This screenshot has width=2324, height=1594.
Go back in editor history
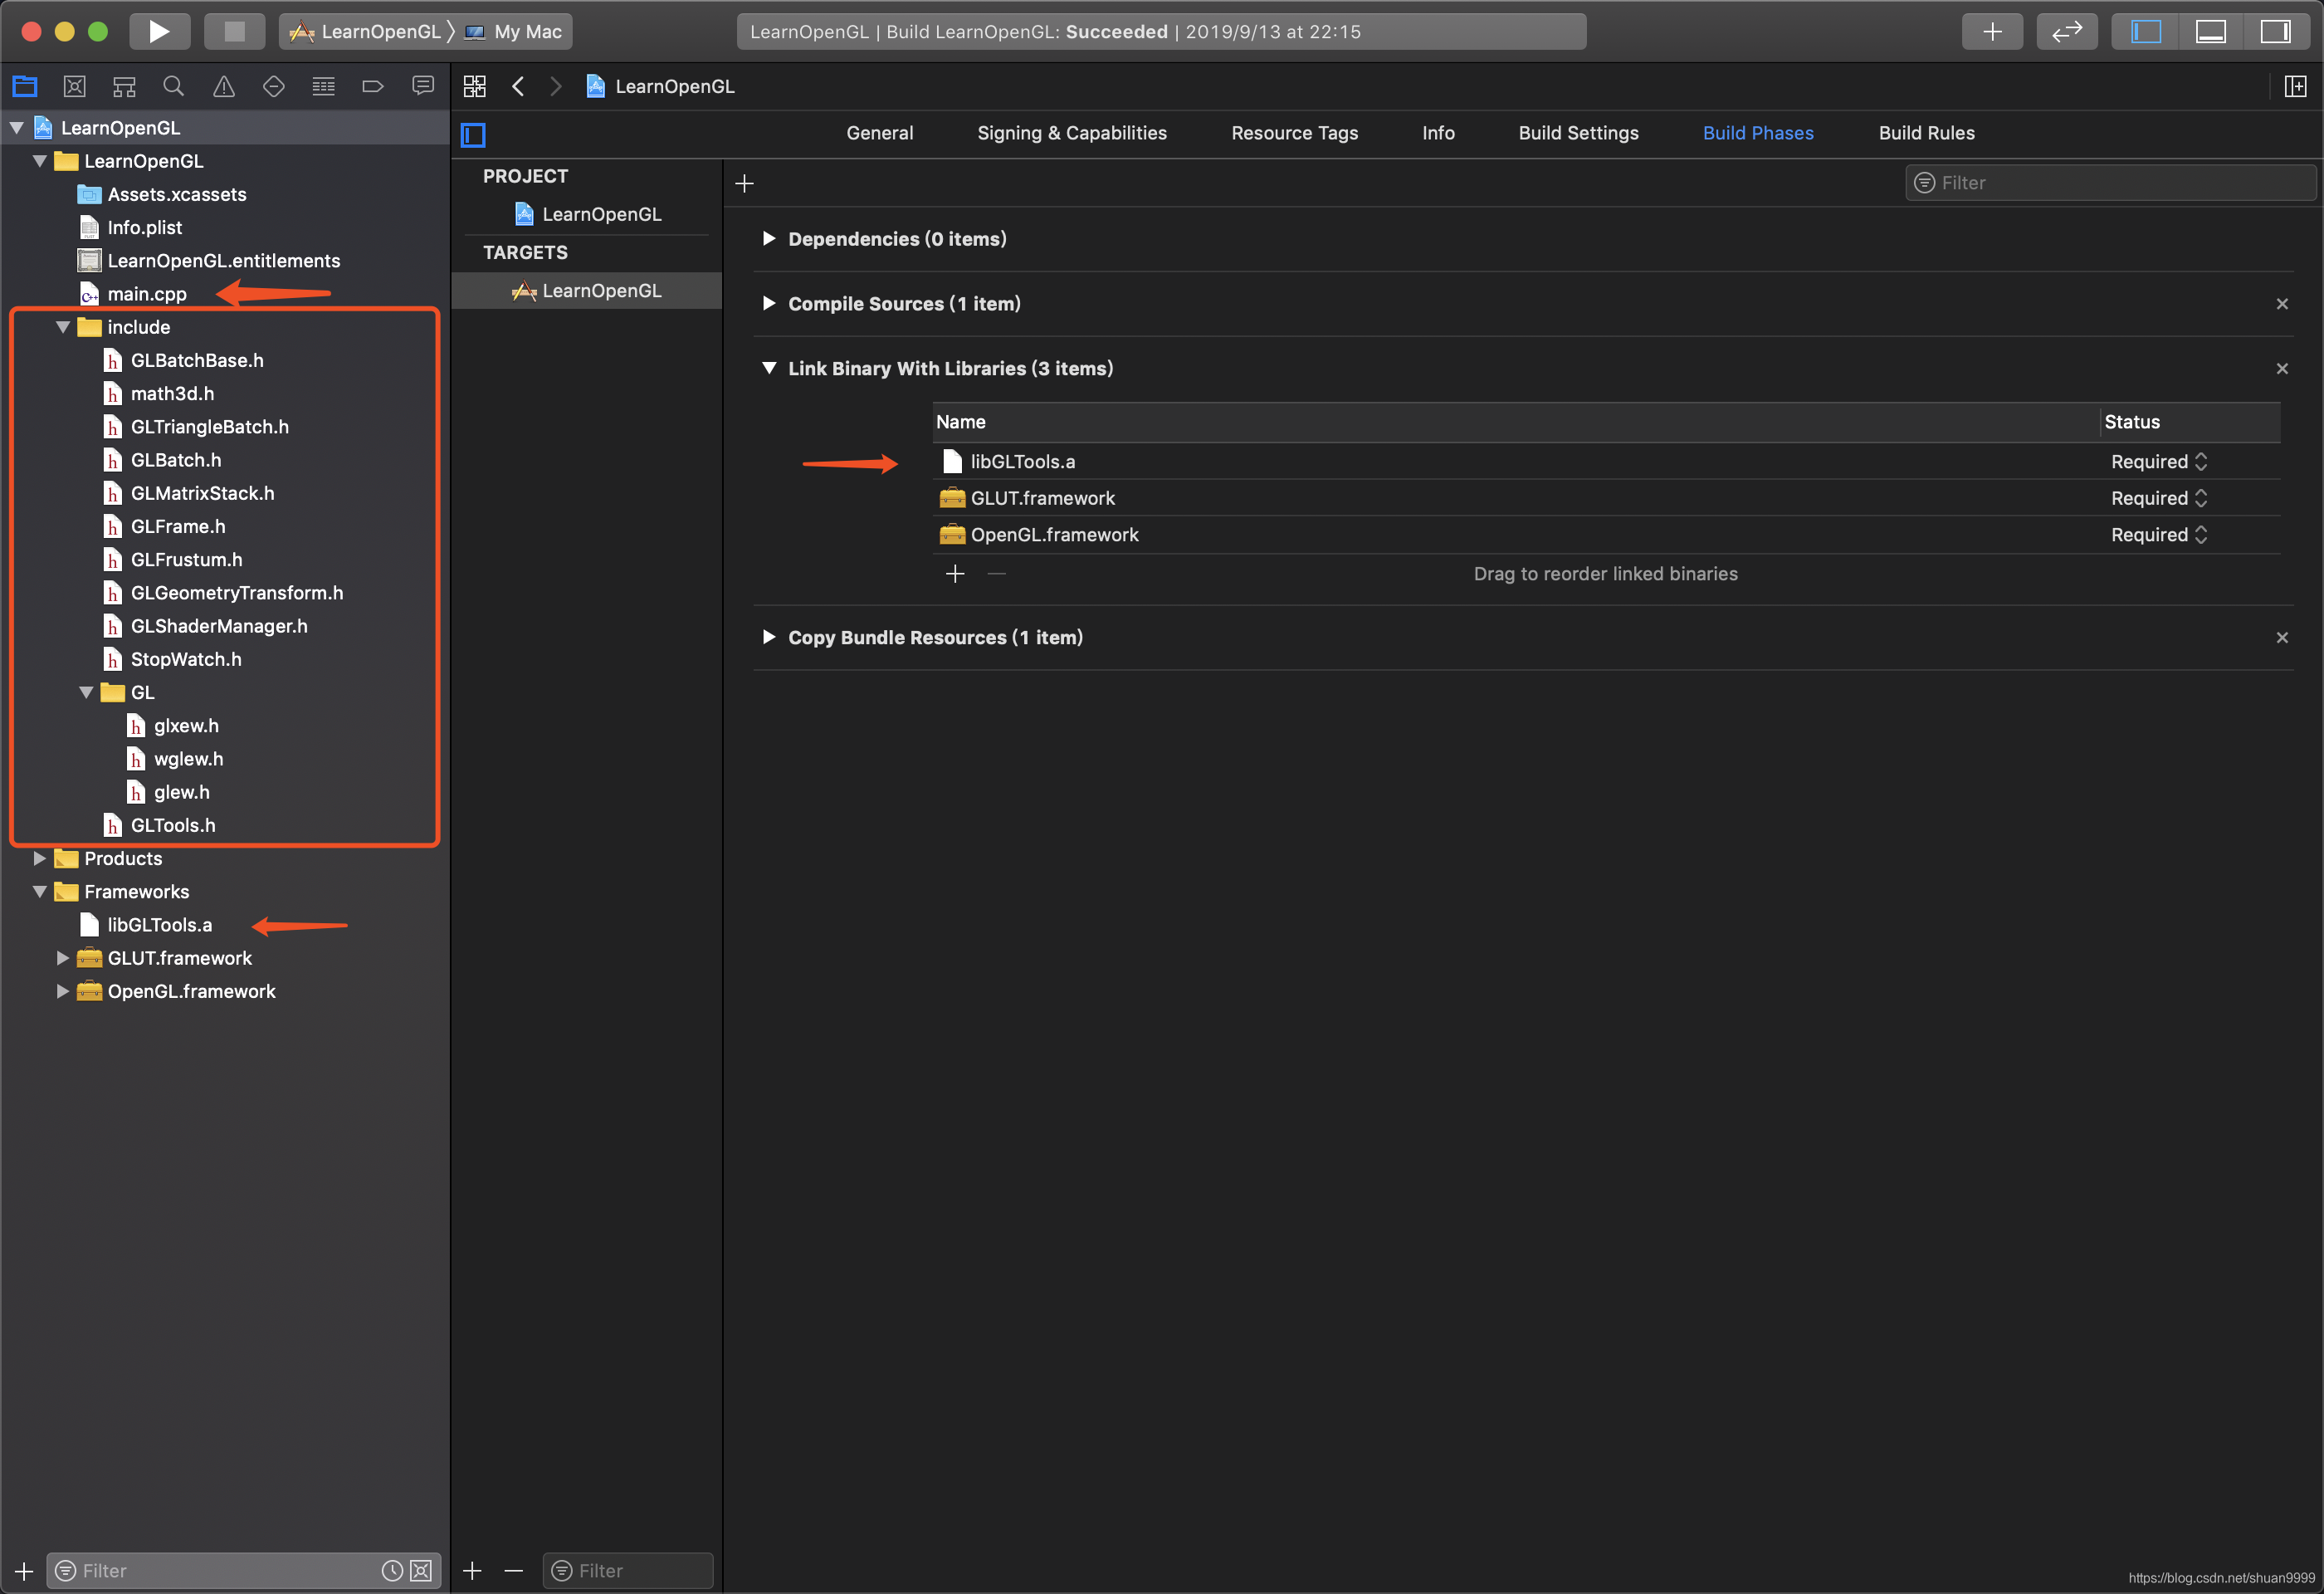point(518,86)
